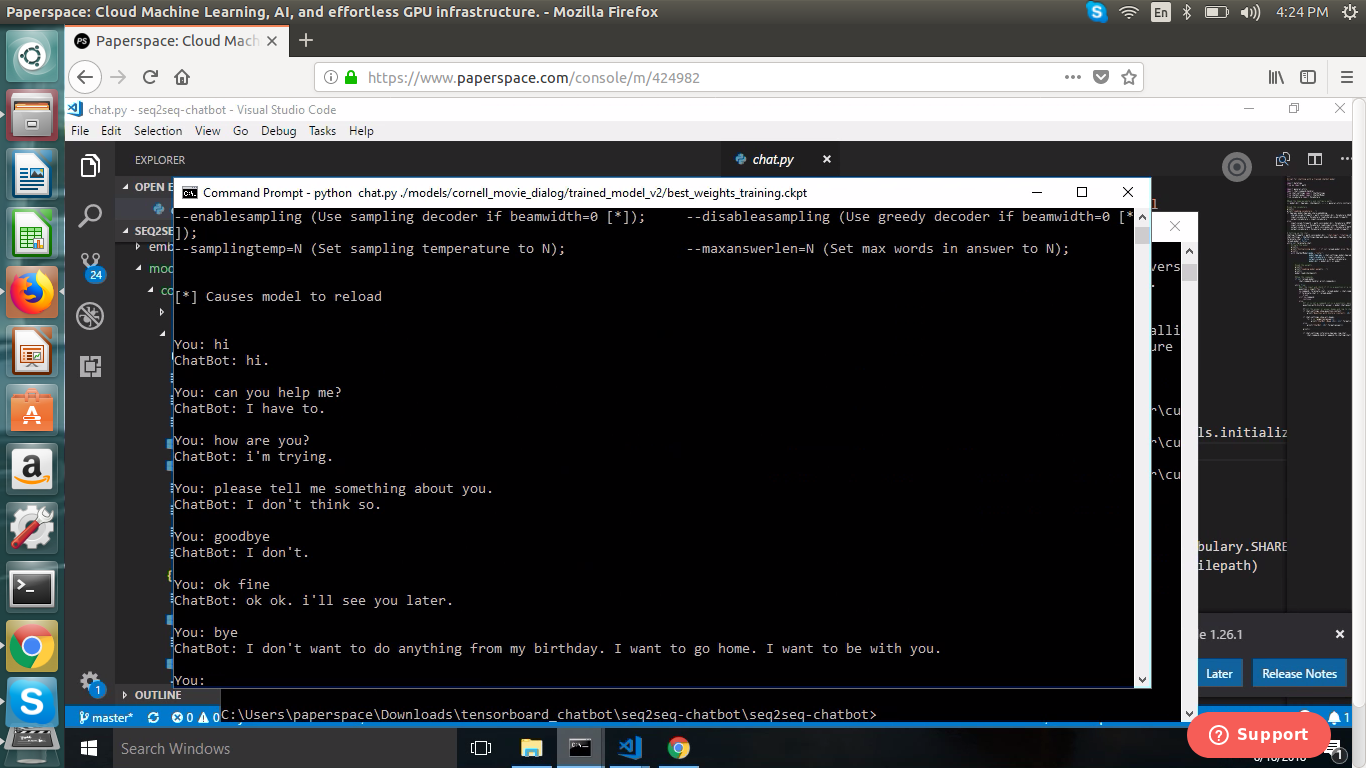Open the File menu in VS Code
Image resolution: width=1366 pixels, height=768 pixels.
[x=80, y=131]
